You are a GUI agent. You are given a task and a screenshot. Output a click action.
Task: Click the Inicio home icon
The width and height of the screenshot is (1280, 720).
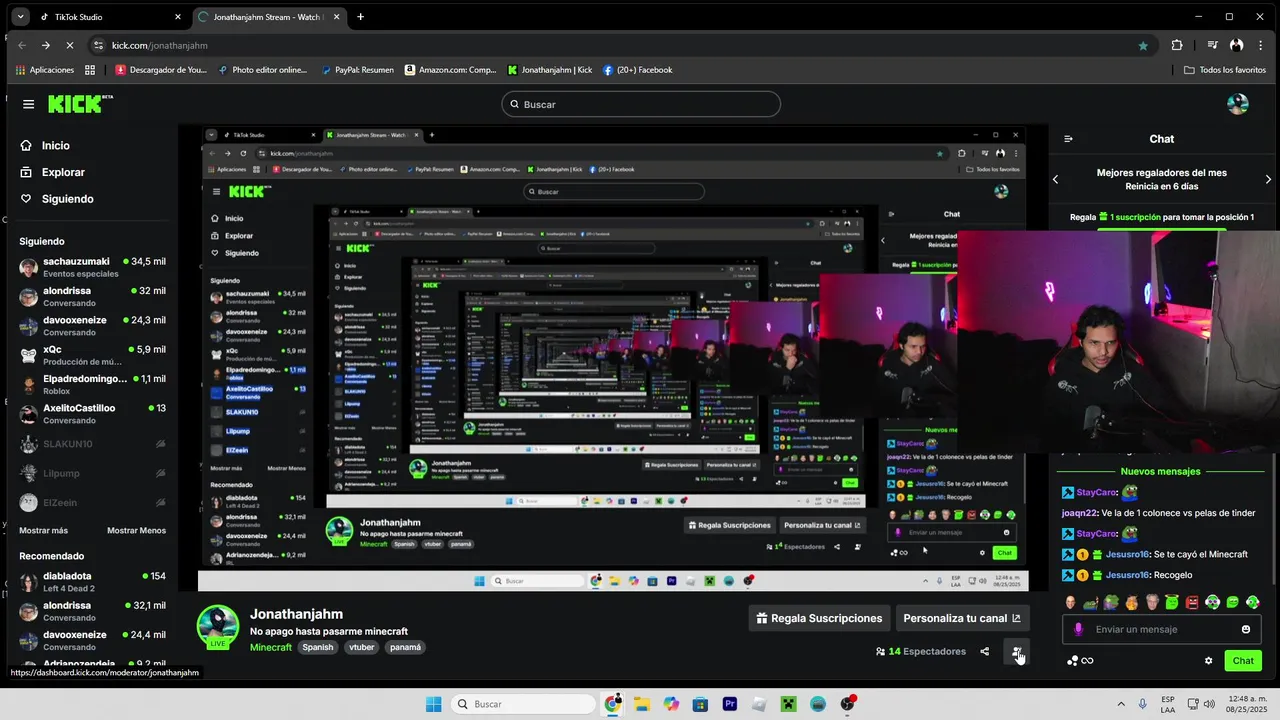tap(27, 146)
